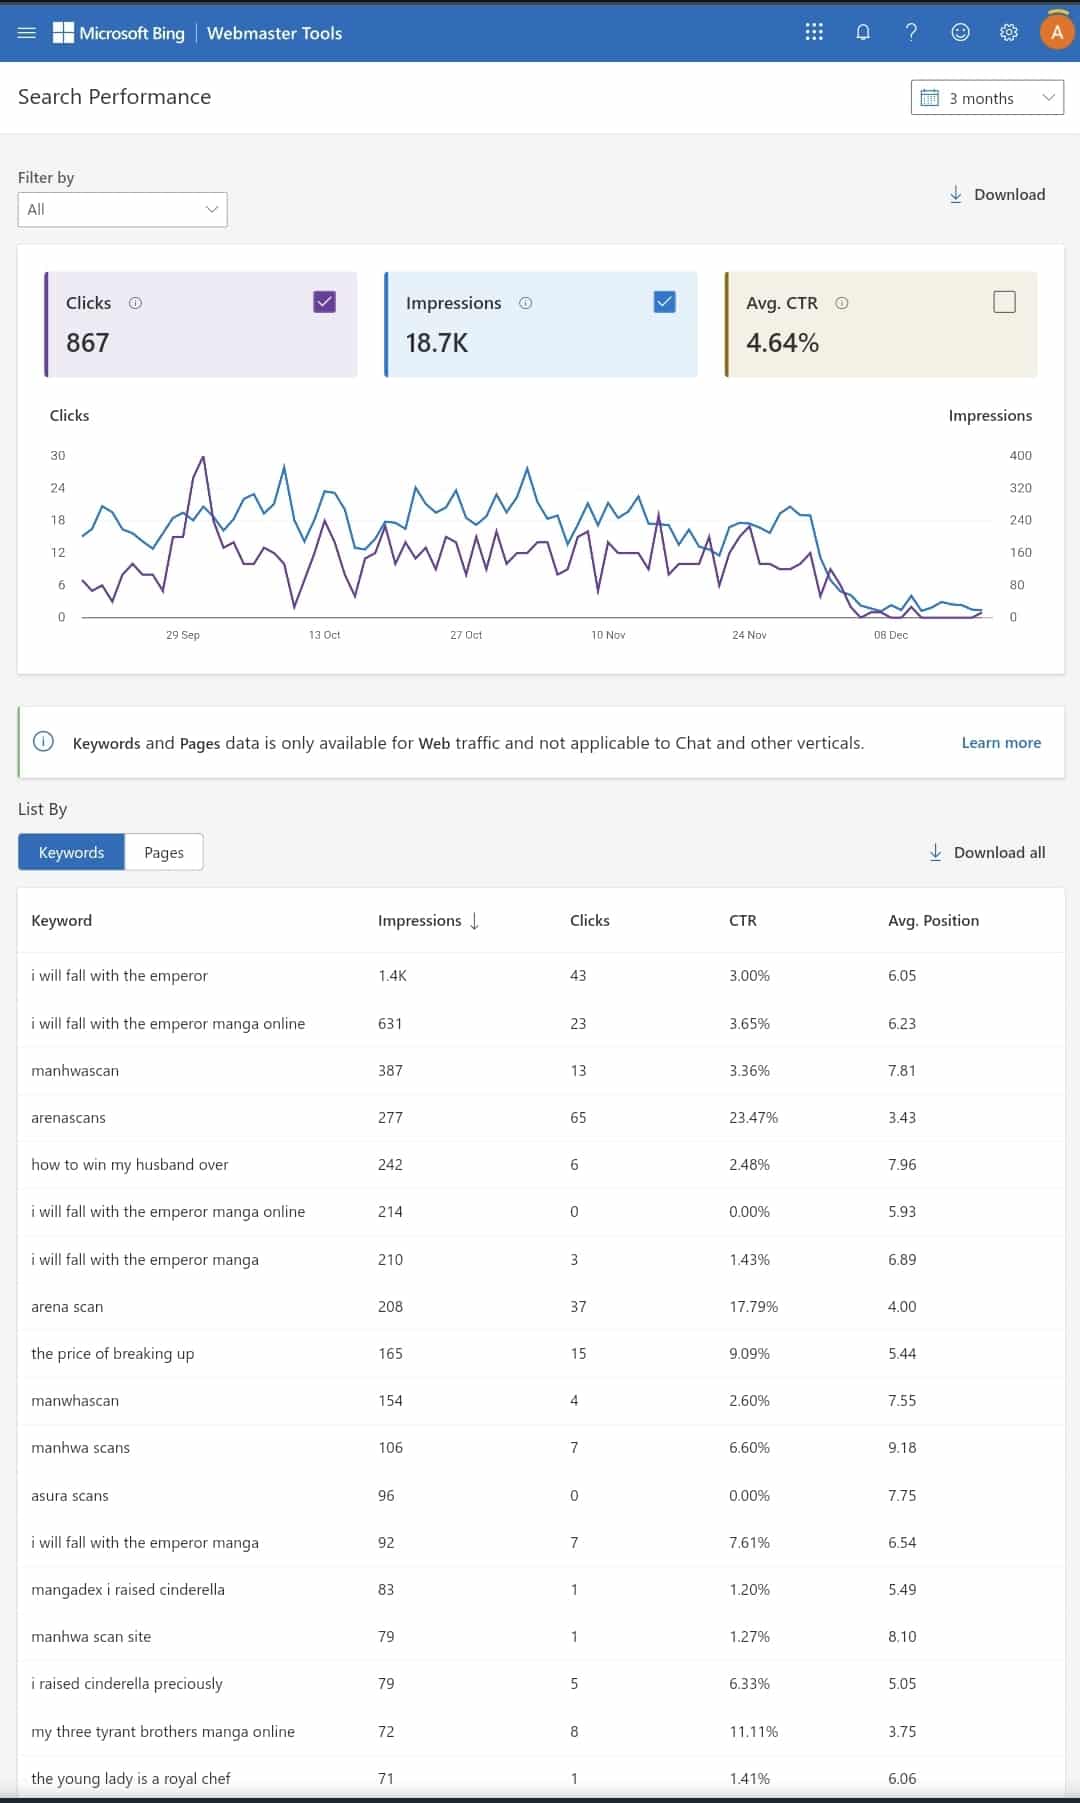The image size is (1080, 1803).
Task: Open the notifications bell
Action: click(x=862, y=32)
